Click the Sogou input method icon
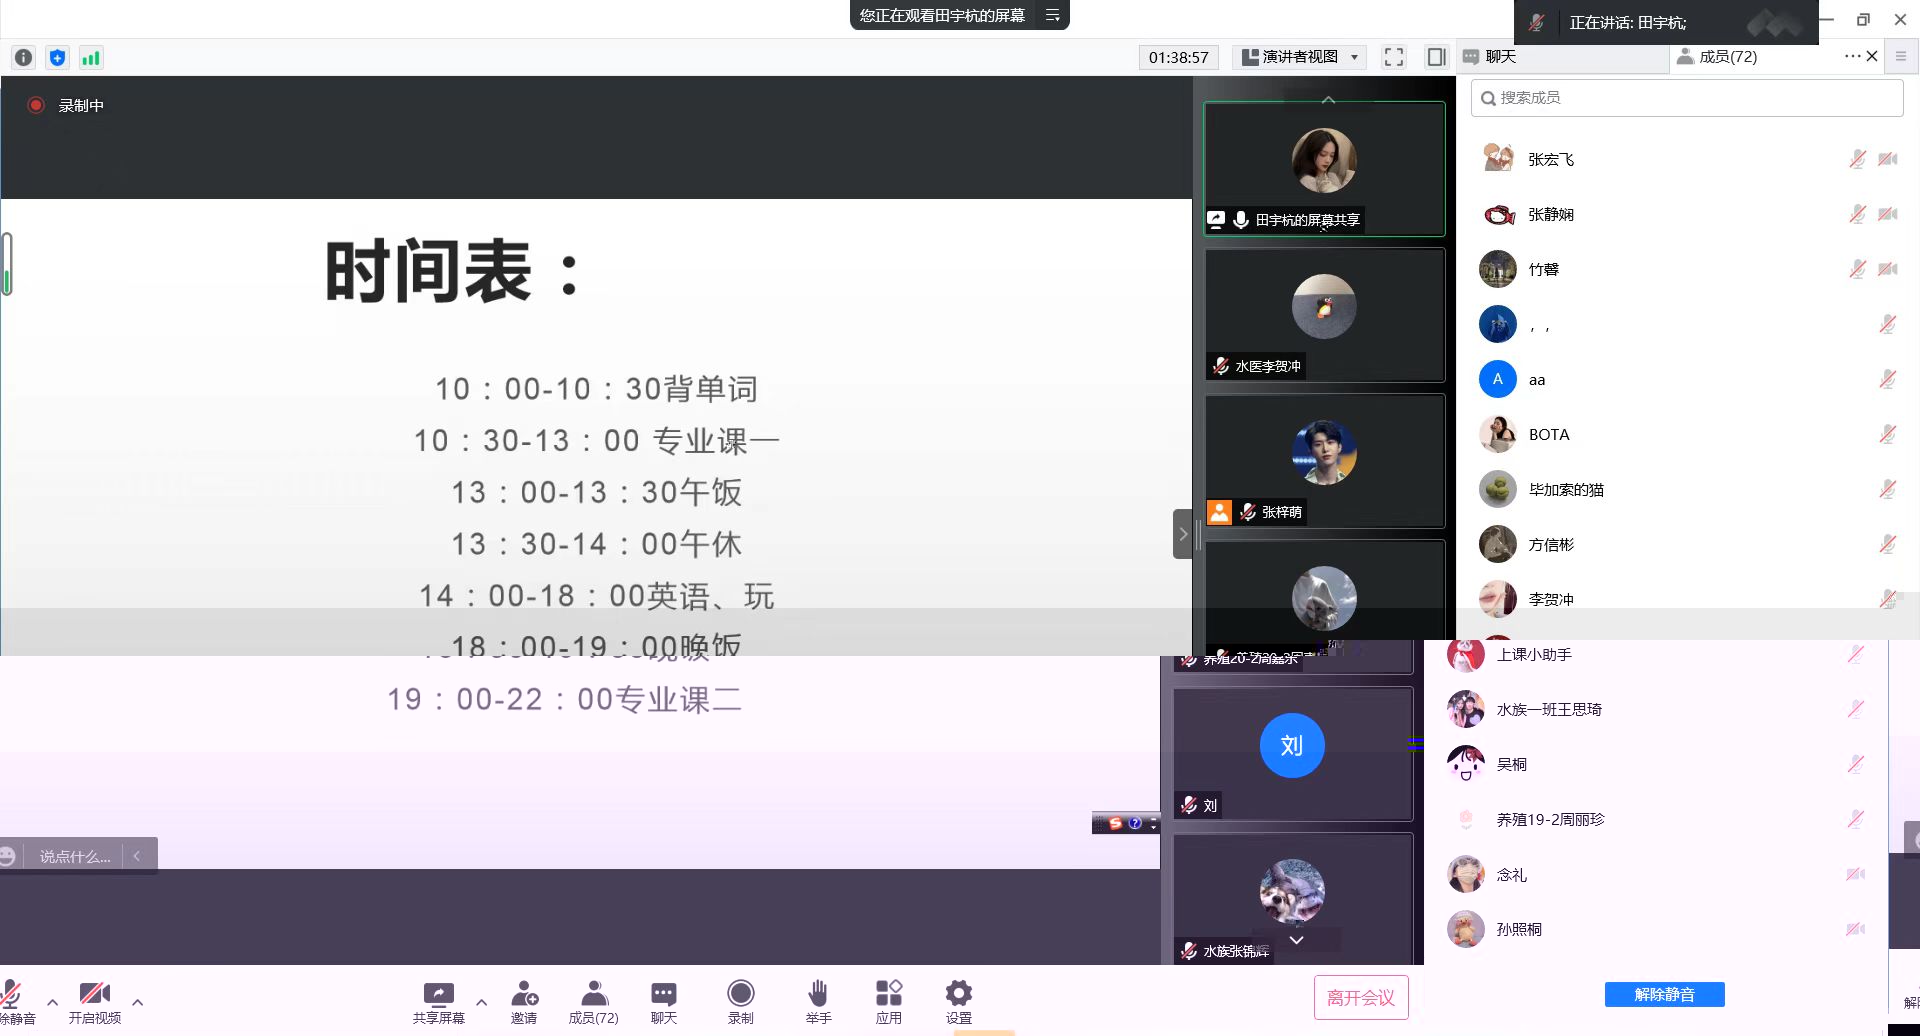Image resolution: width=1920 pixels, height=1036 pixels. point(1115,823)
